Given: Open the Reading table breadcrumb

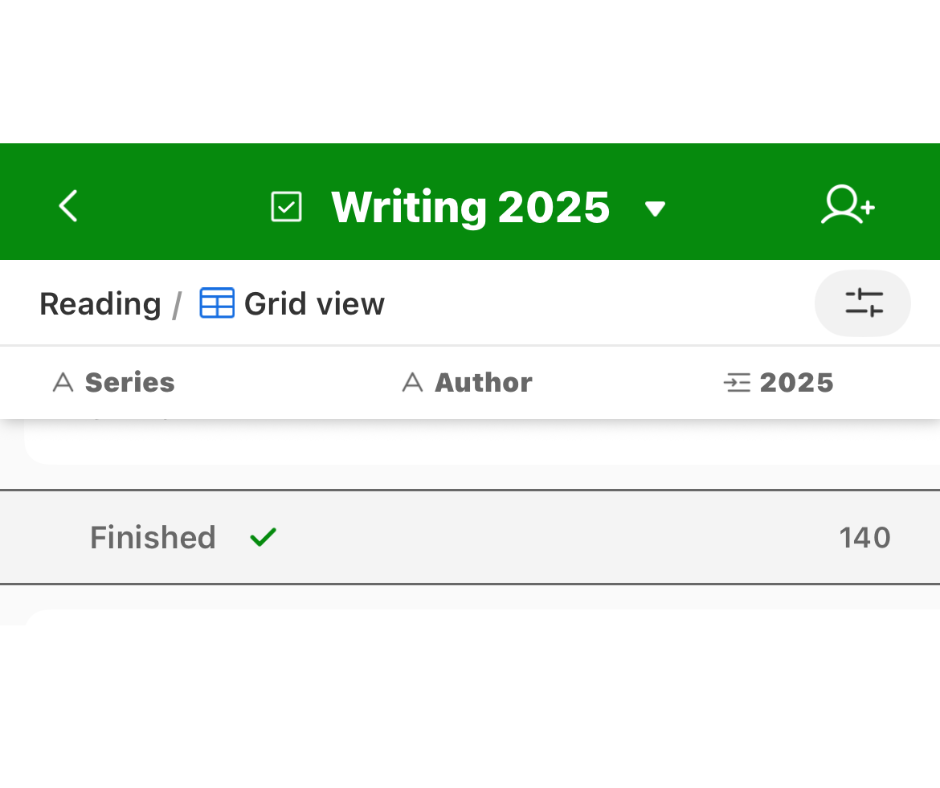Looking at the screenshot, I should pos(100,304).
